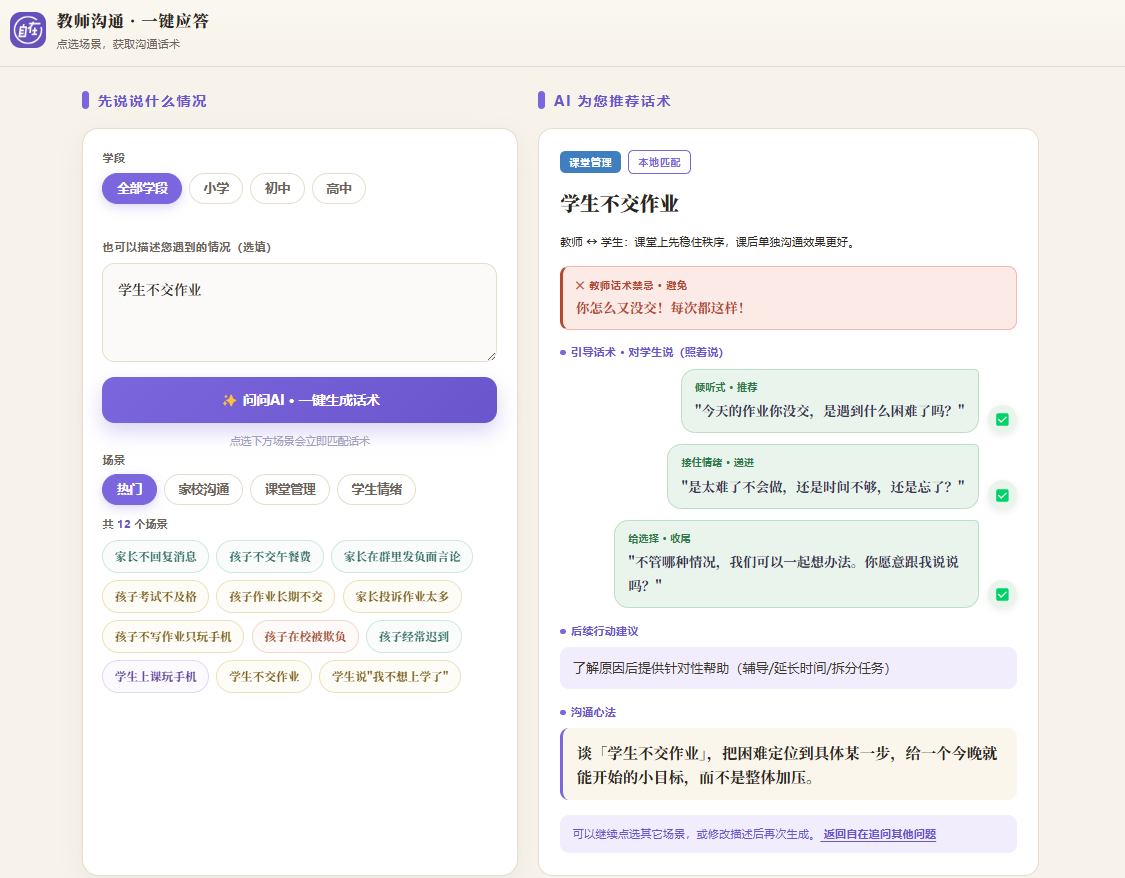Screen dimensions: 1125x878
Task: Select the 初中 grade filter
Action: point(278,189)
